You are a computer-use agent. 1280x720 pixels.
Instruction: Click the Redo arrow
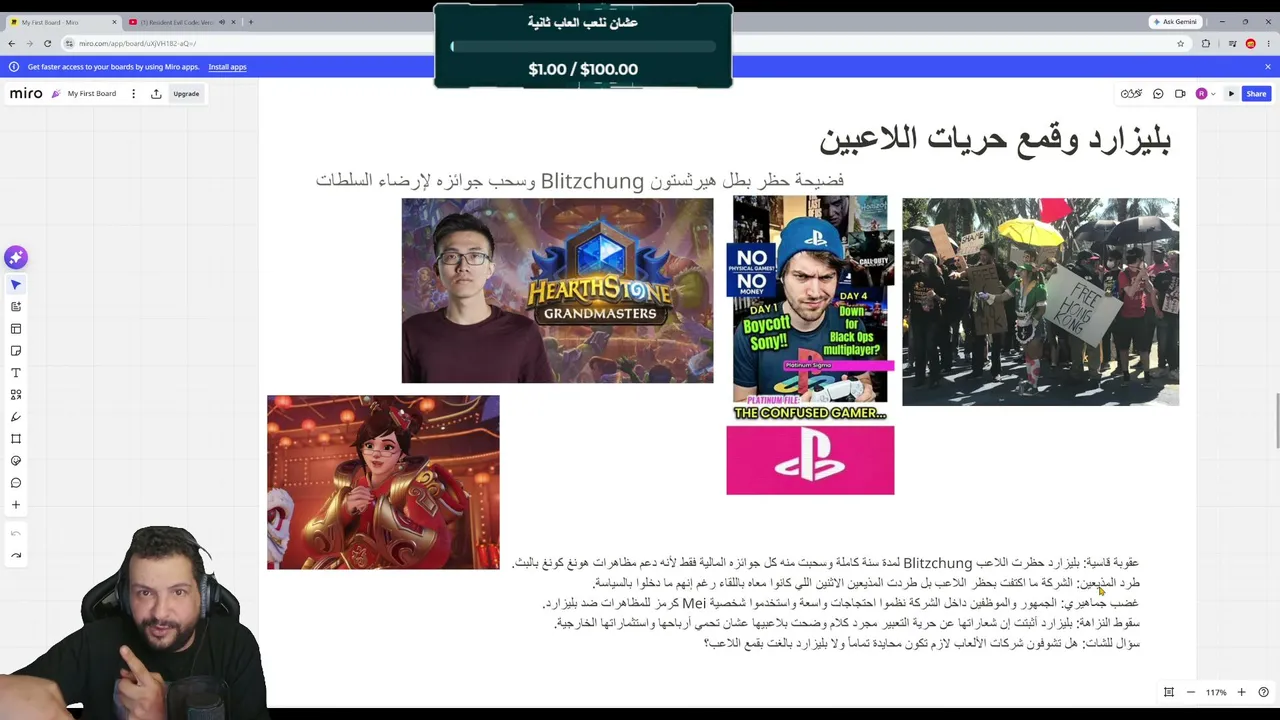click(x=15, y=556)
